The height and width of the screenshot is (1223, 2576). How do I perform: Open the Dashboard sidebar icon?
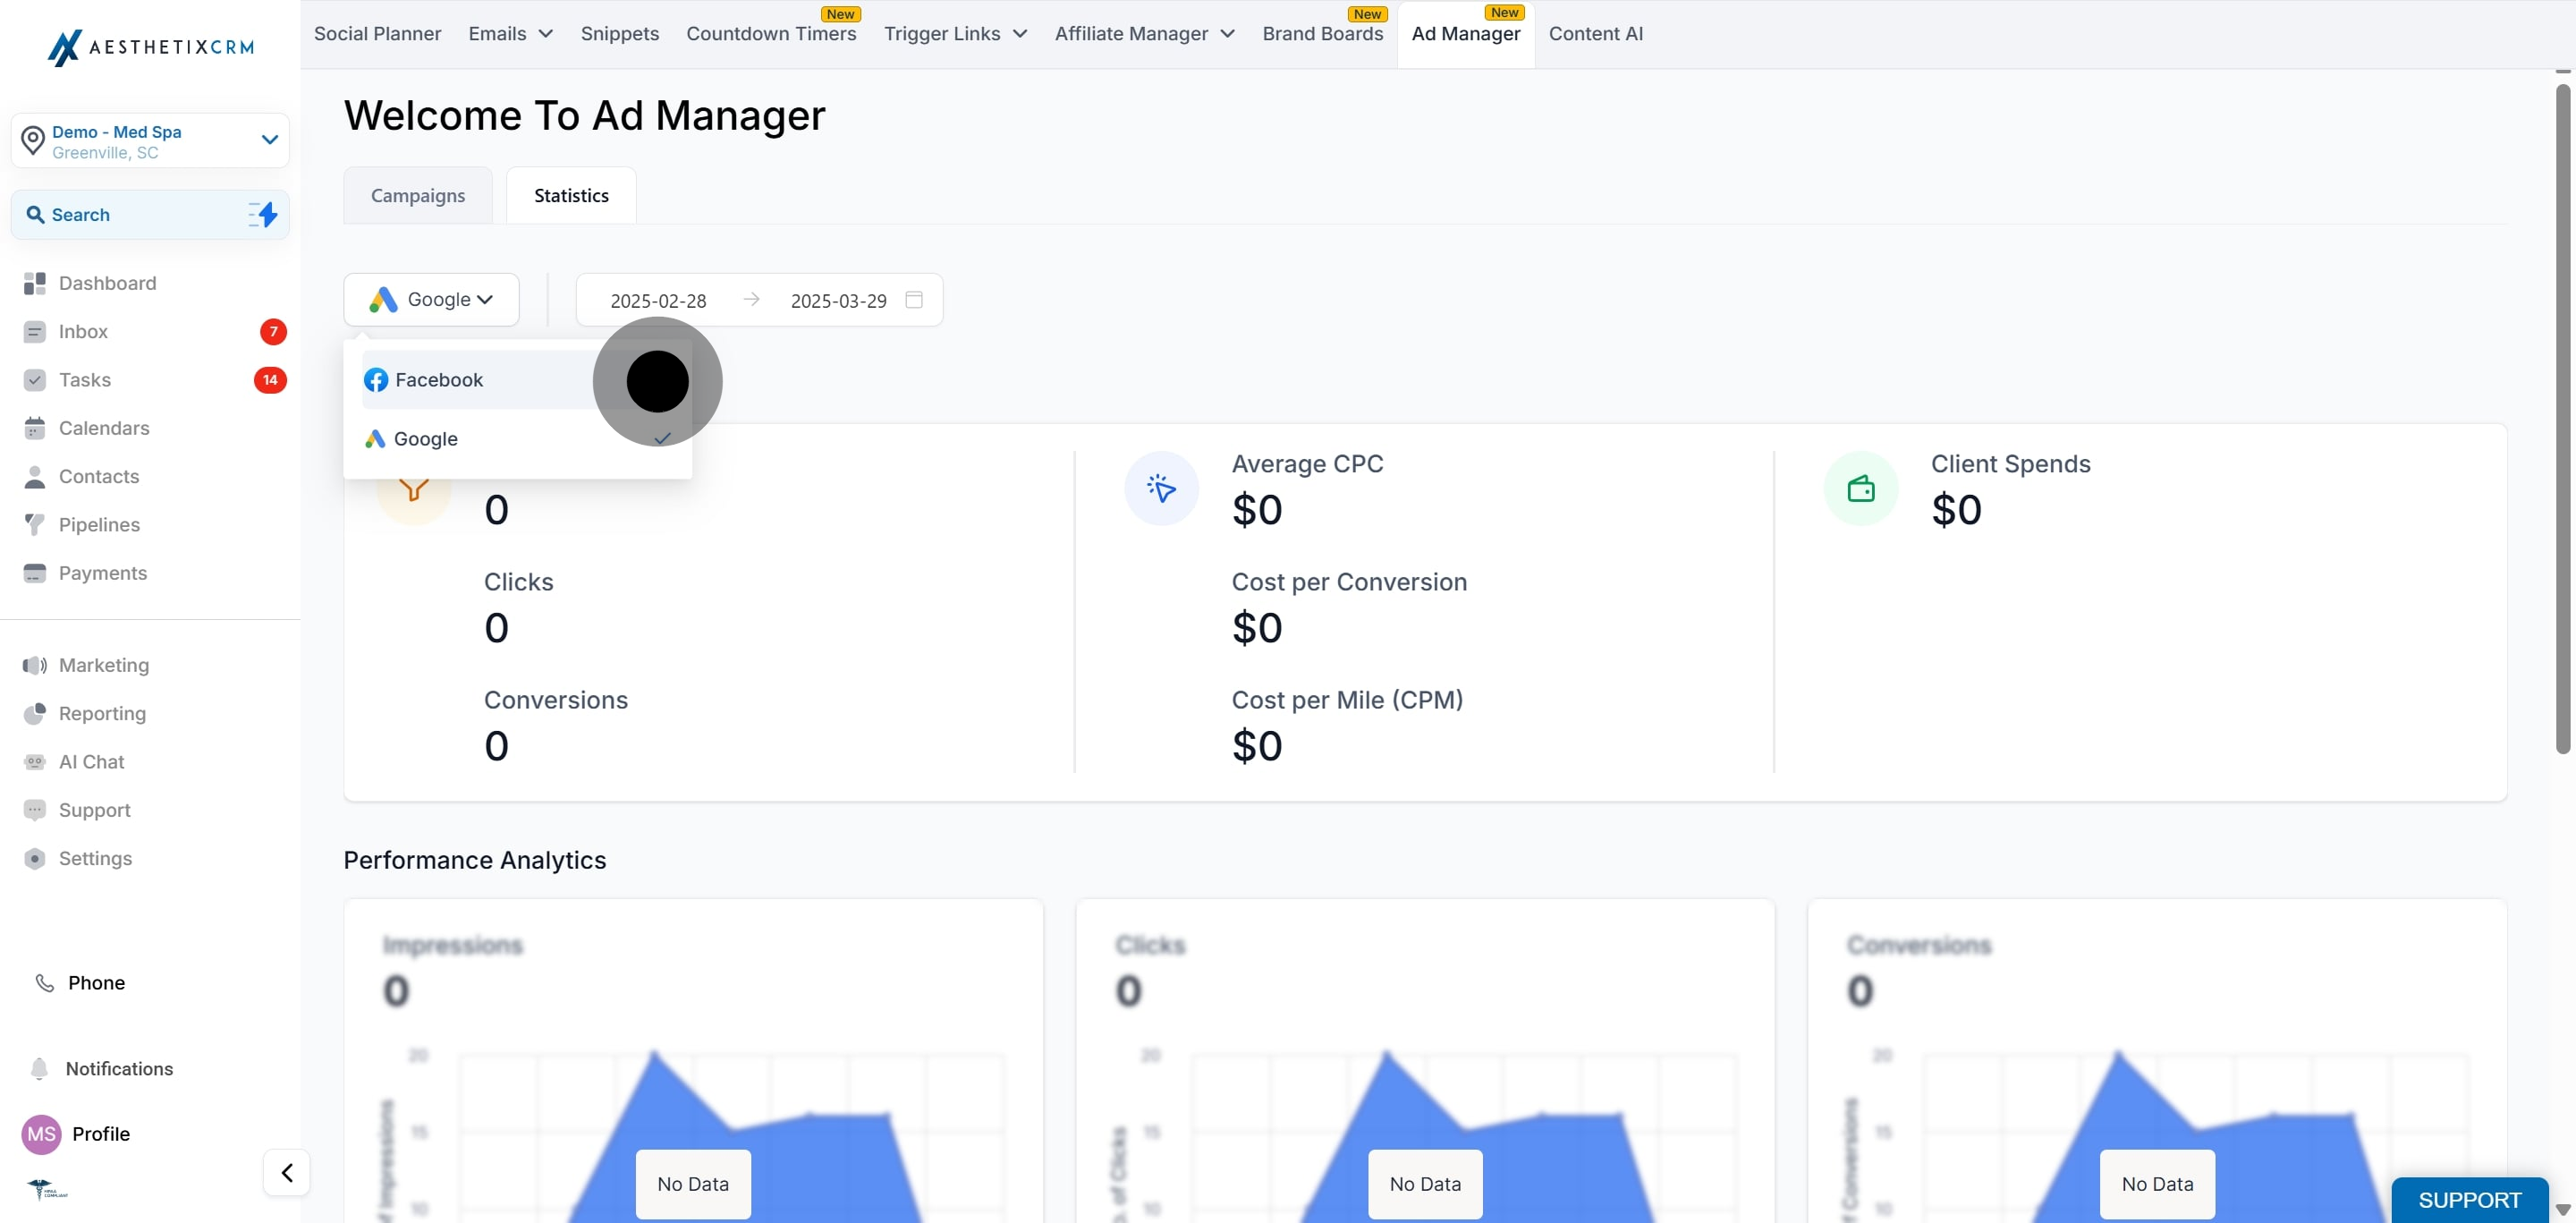click(35, 283)
